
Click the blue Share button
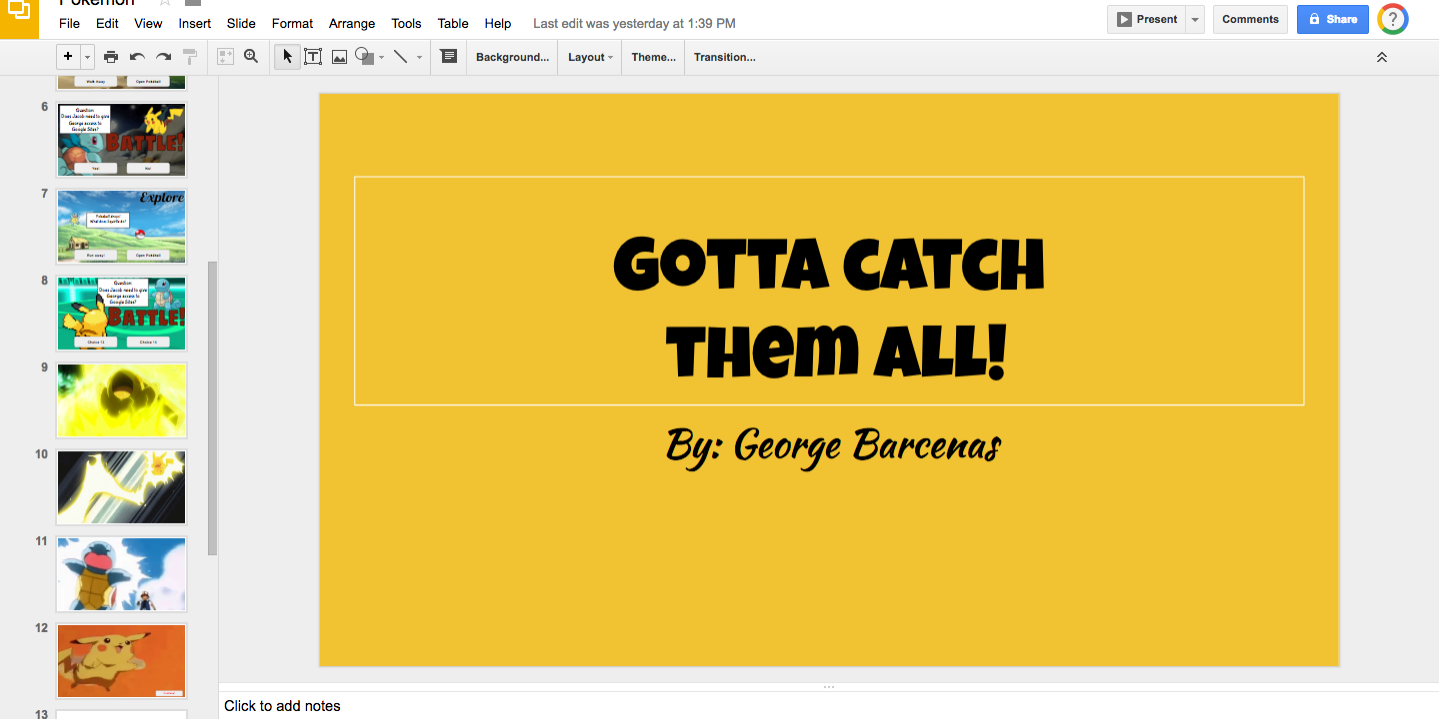tap(1332, 19)
